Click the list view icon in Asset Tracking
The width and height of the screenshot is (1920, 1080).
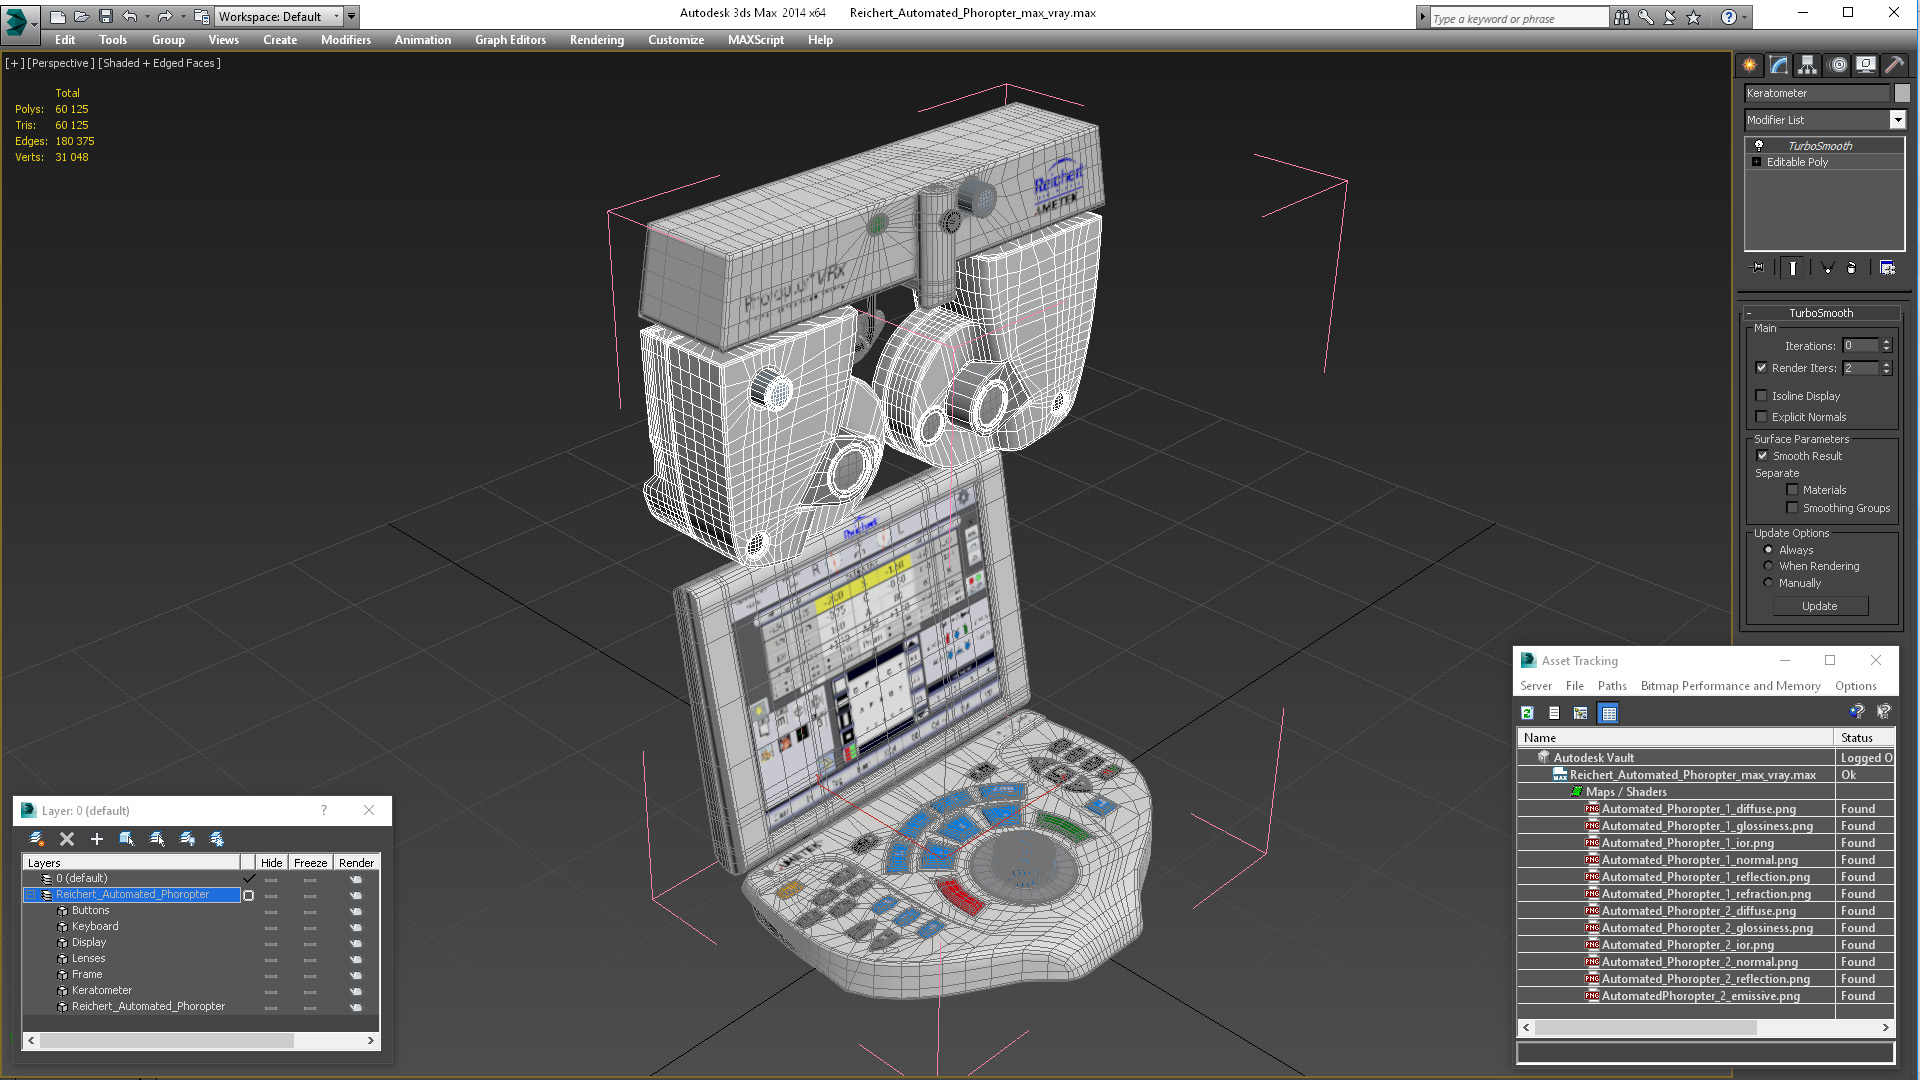point(1554,713)
